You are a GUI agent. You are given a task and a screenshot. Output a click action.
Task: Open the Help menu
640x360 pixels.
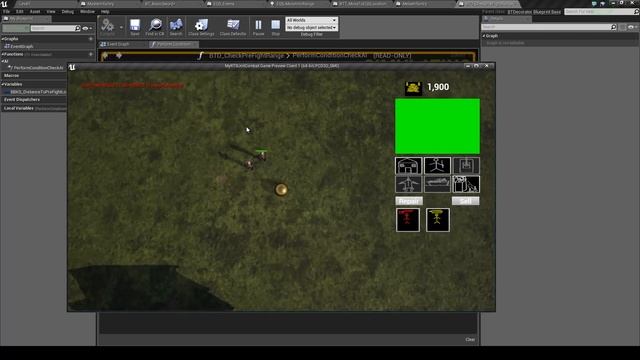click(x=105, y=11)
